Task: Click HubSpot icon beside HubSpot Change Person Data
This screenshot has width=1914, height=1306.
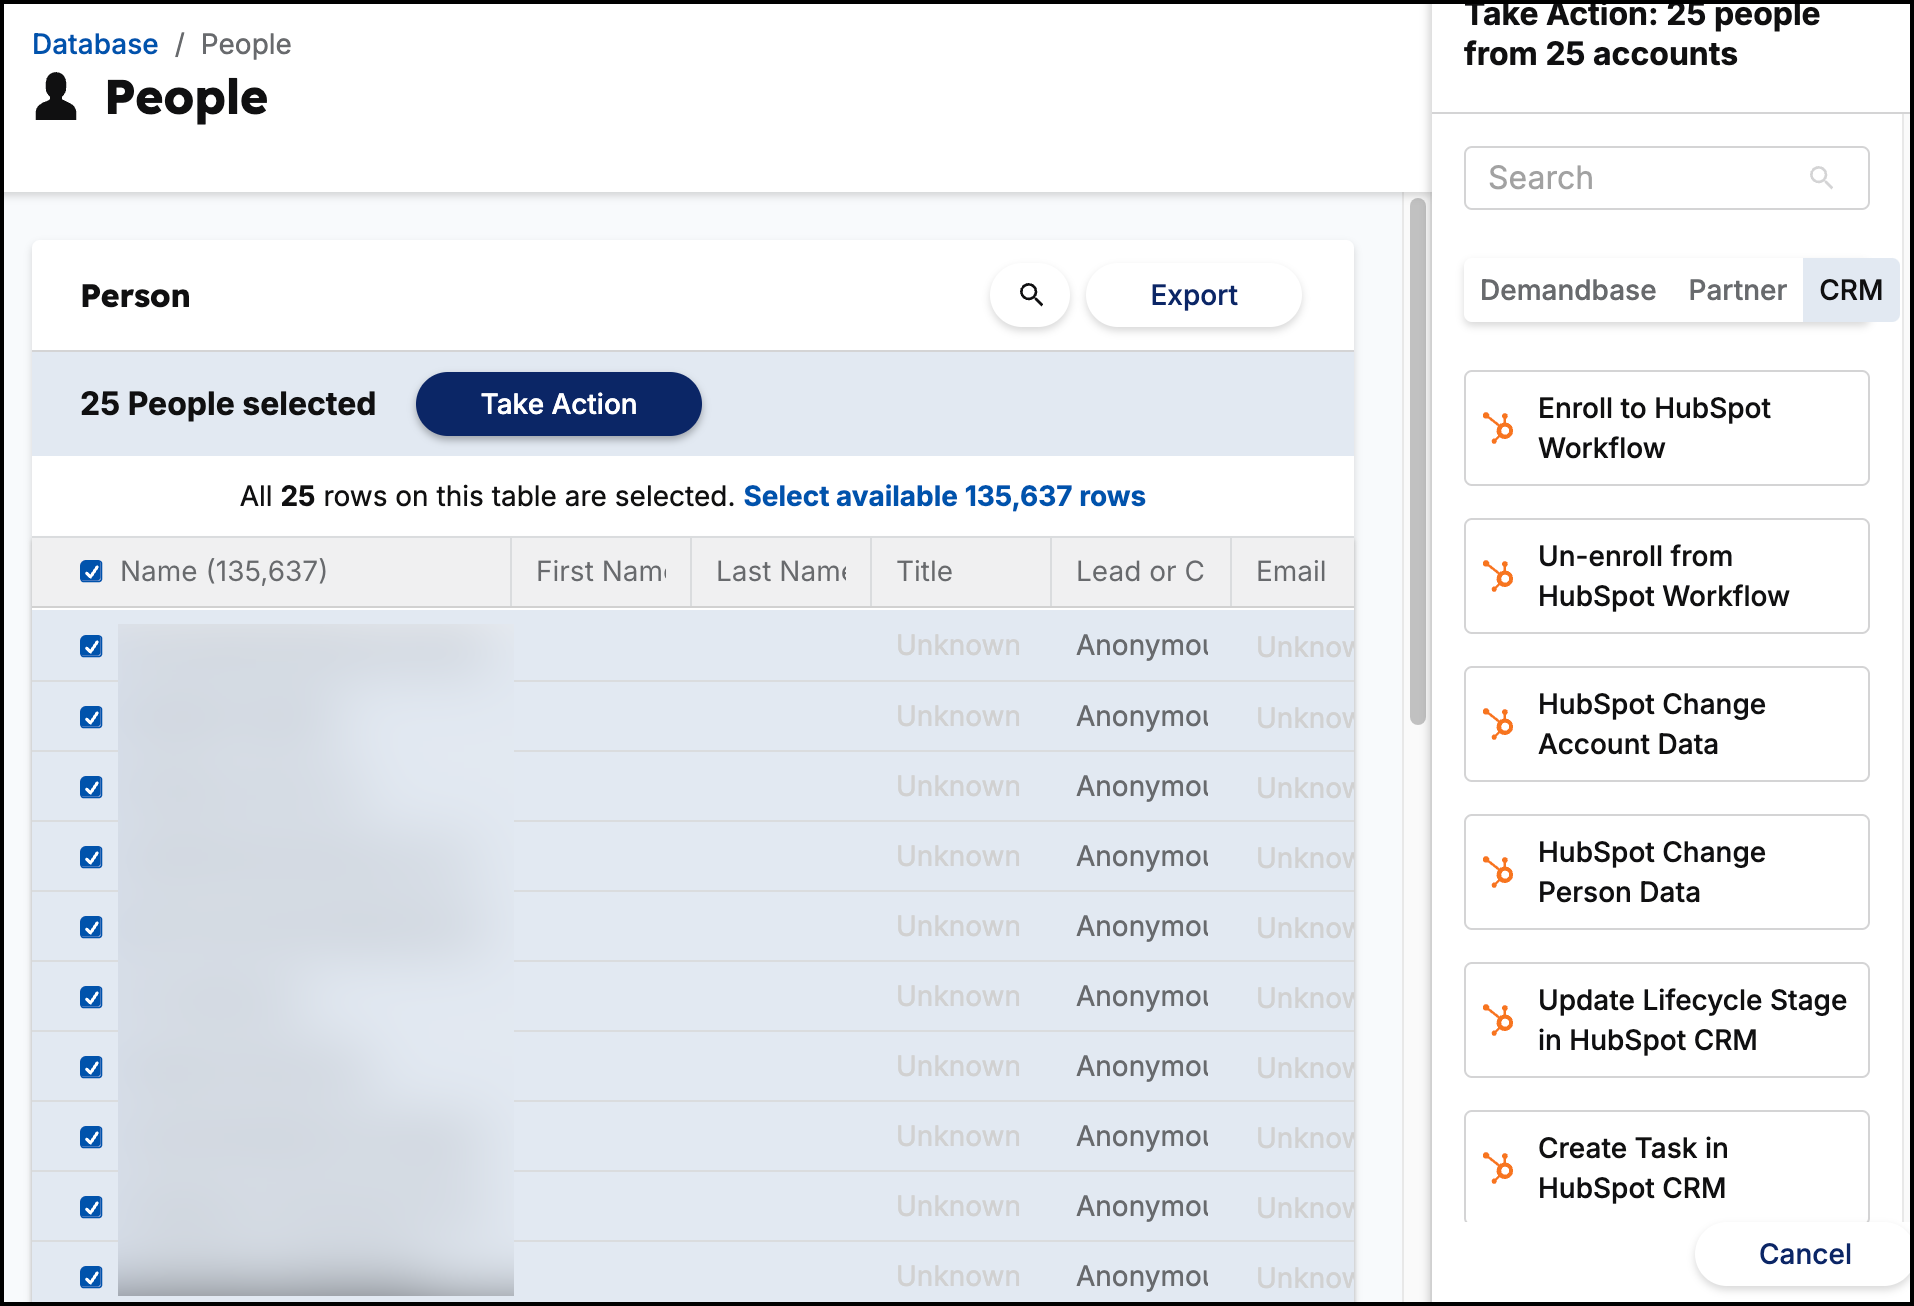Action: [x=1498, y=872]
